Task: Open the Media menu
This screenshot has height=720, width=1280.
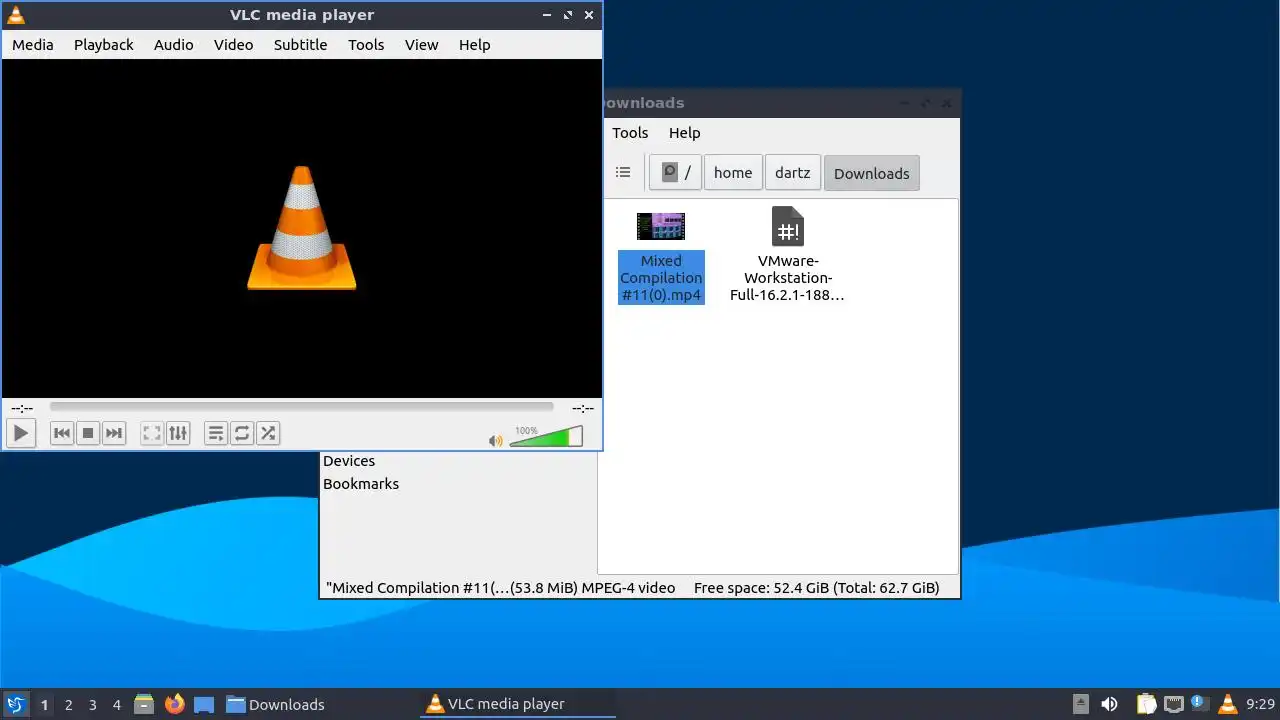Action: tap(33, 45)
